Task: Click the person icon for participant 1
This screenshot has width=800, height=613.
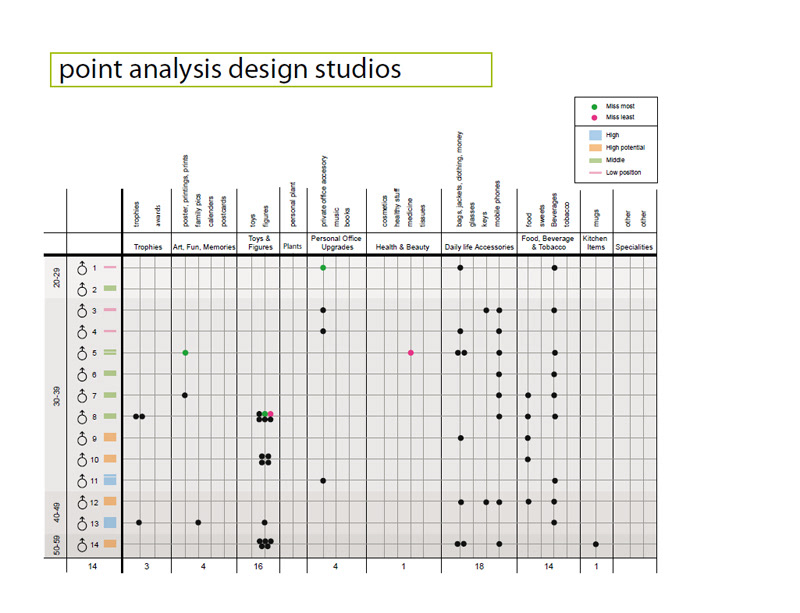Action: pyautogui.click(x=82, y=268)
